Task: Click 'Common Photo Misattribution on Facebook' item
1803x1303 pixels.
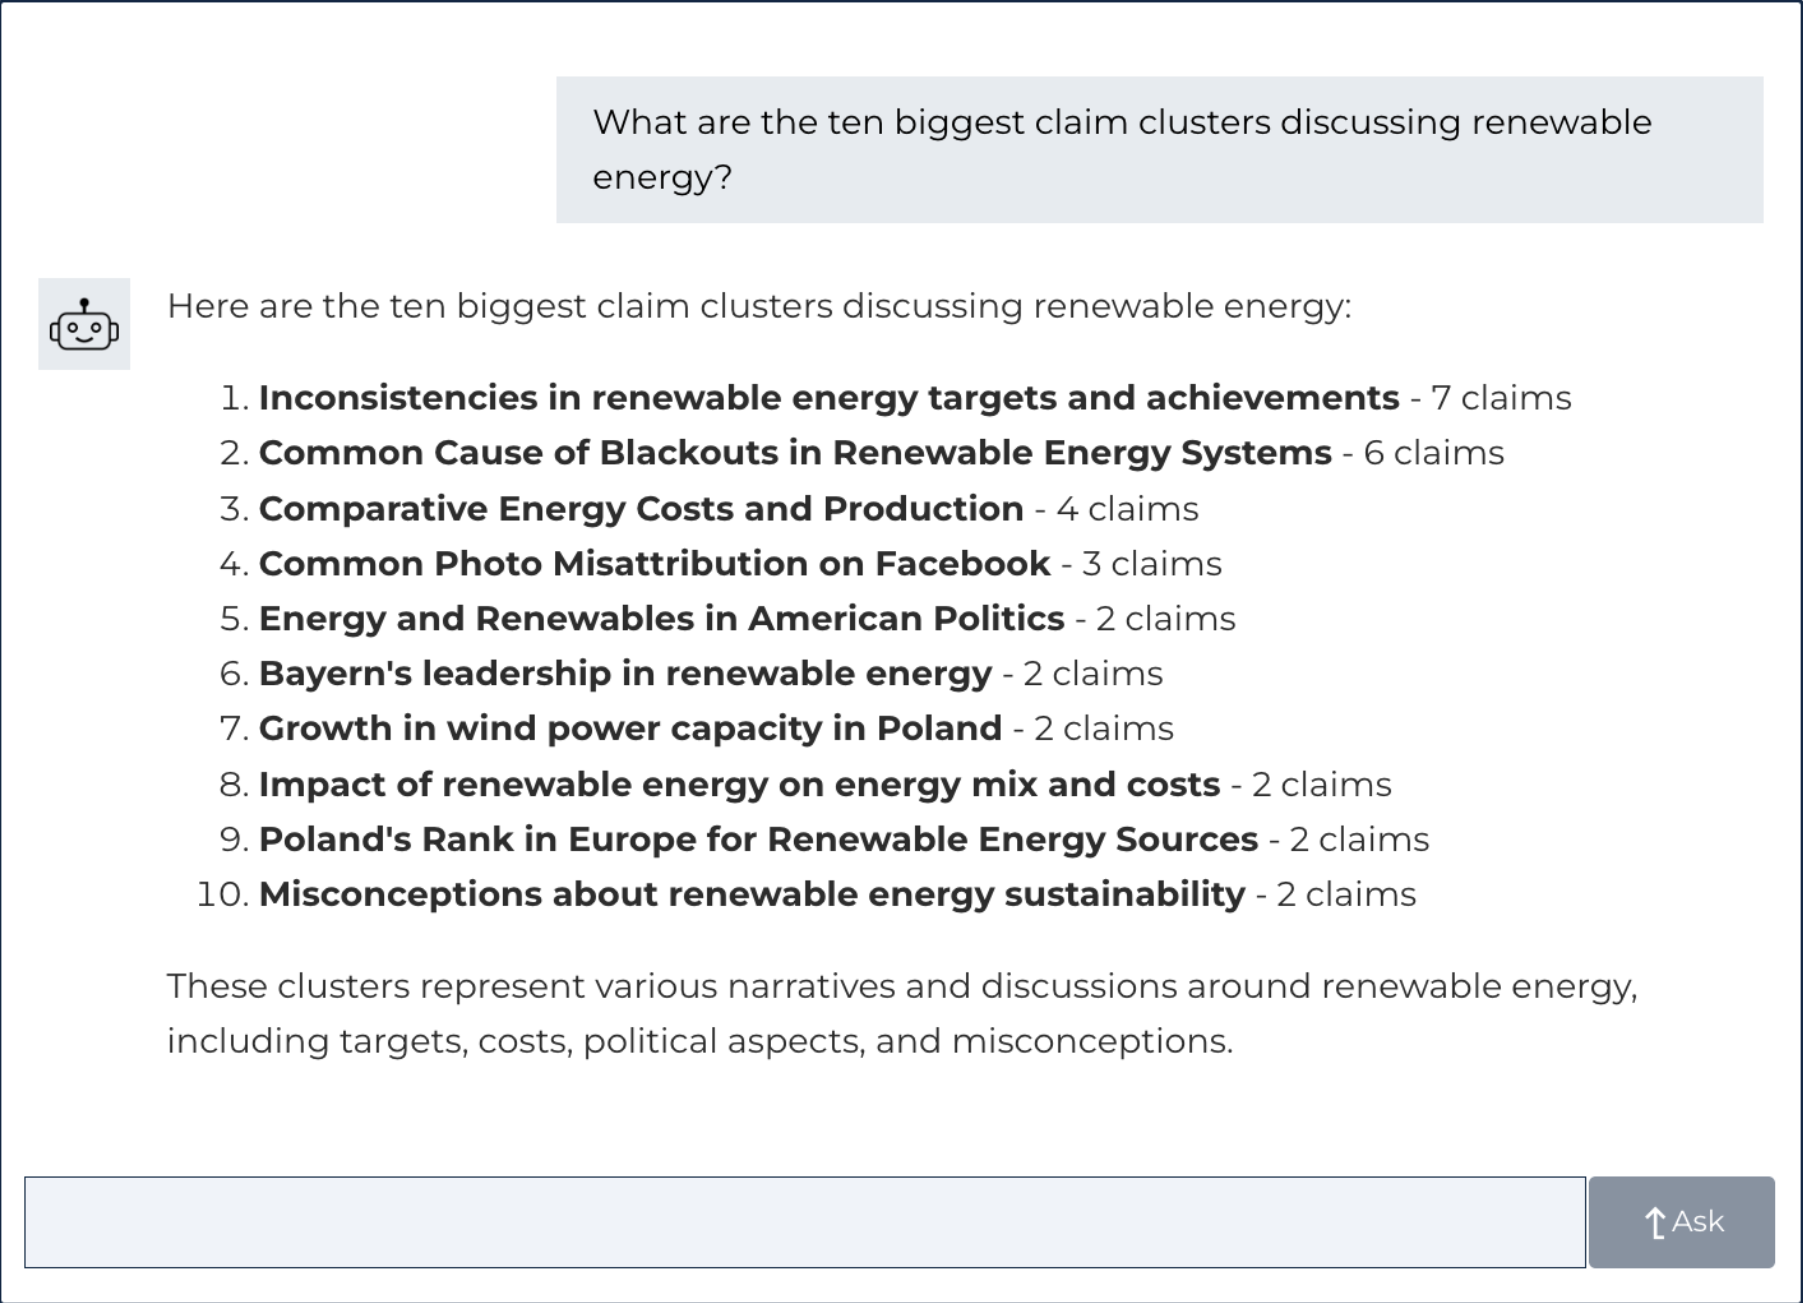Action: pos(654,564)
